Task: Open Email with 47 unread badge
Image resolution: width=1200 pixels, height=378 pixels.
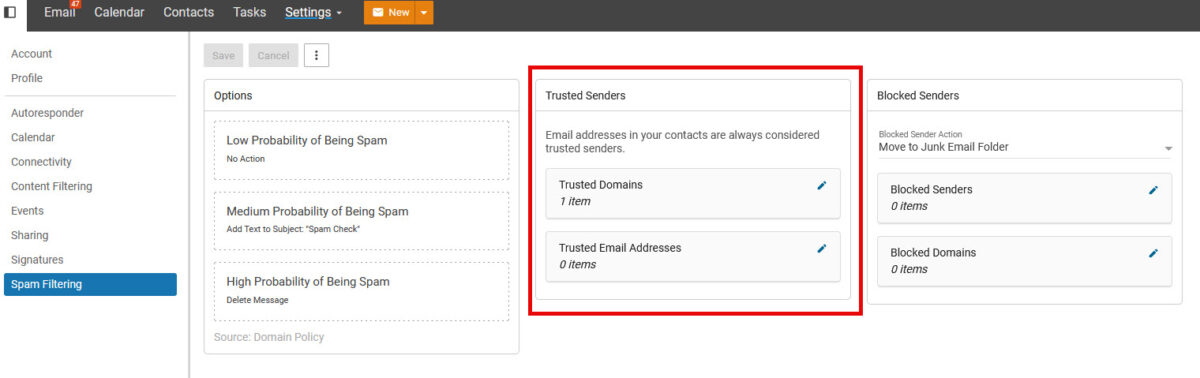Action: pos(61,12)
